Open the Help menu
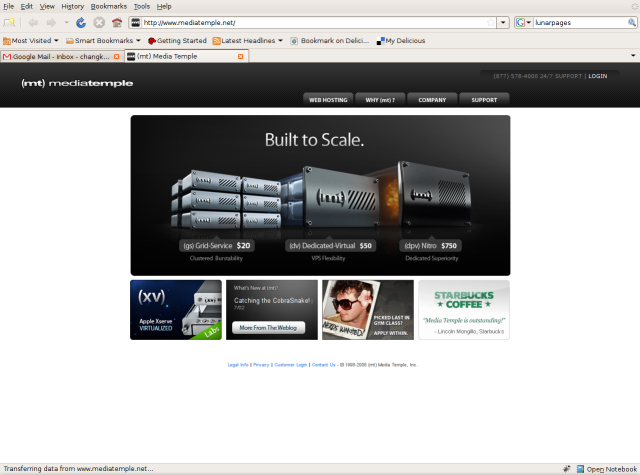 (164, 6)
